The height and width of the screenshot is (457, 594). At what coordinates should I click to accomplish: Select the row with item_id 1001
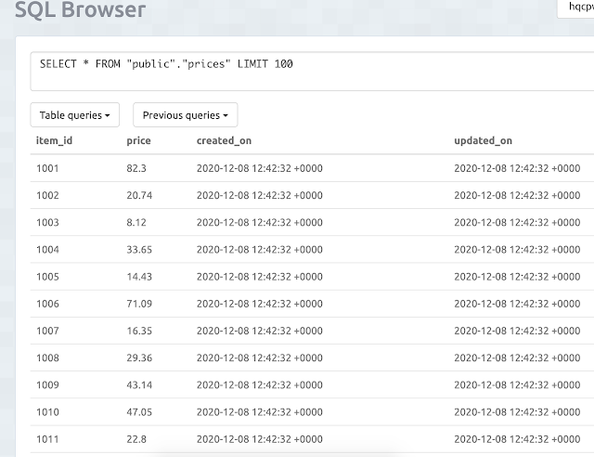click(x=312, y=168)
